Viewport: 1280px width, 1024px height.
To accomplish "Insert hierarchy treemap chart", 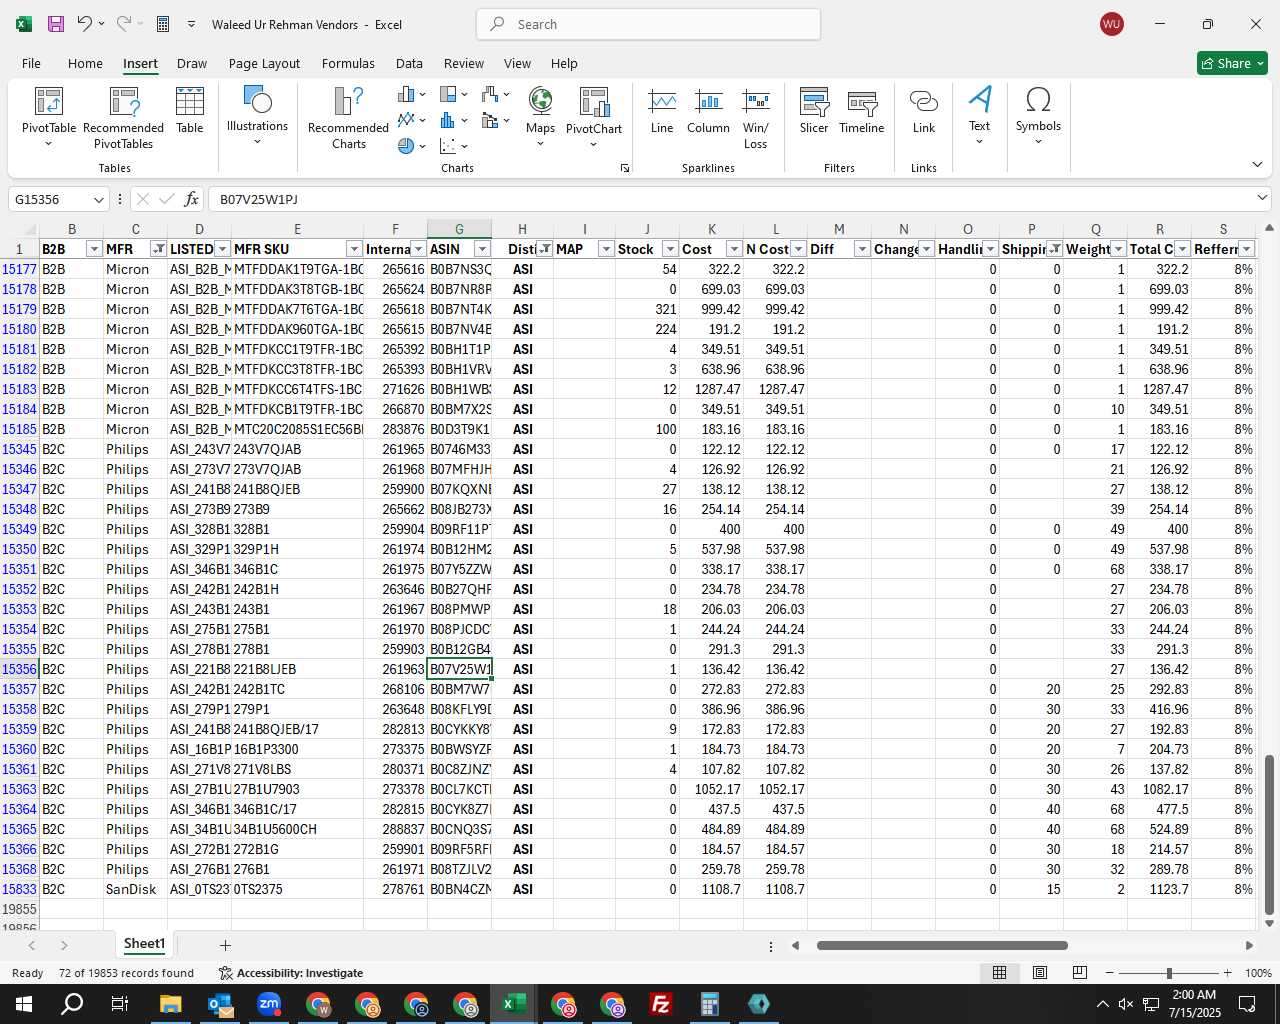I will click(453, 94).
